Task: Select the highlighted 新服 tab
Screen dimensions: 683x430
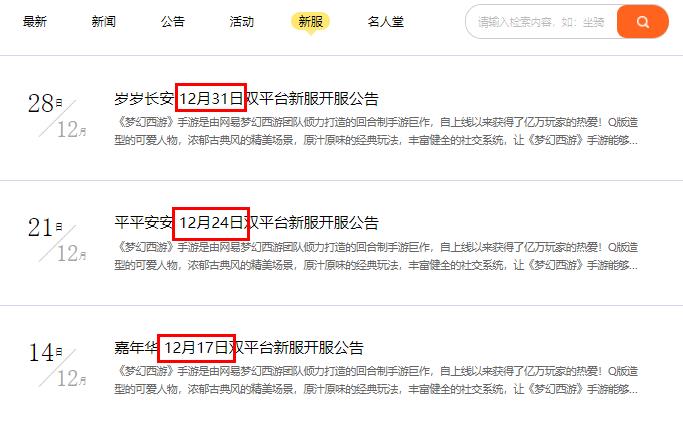Action: coord(311,21)
